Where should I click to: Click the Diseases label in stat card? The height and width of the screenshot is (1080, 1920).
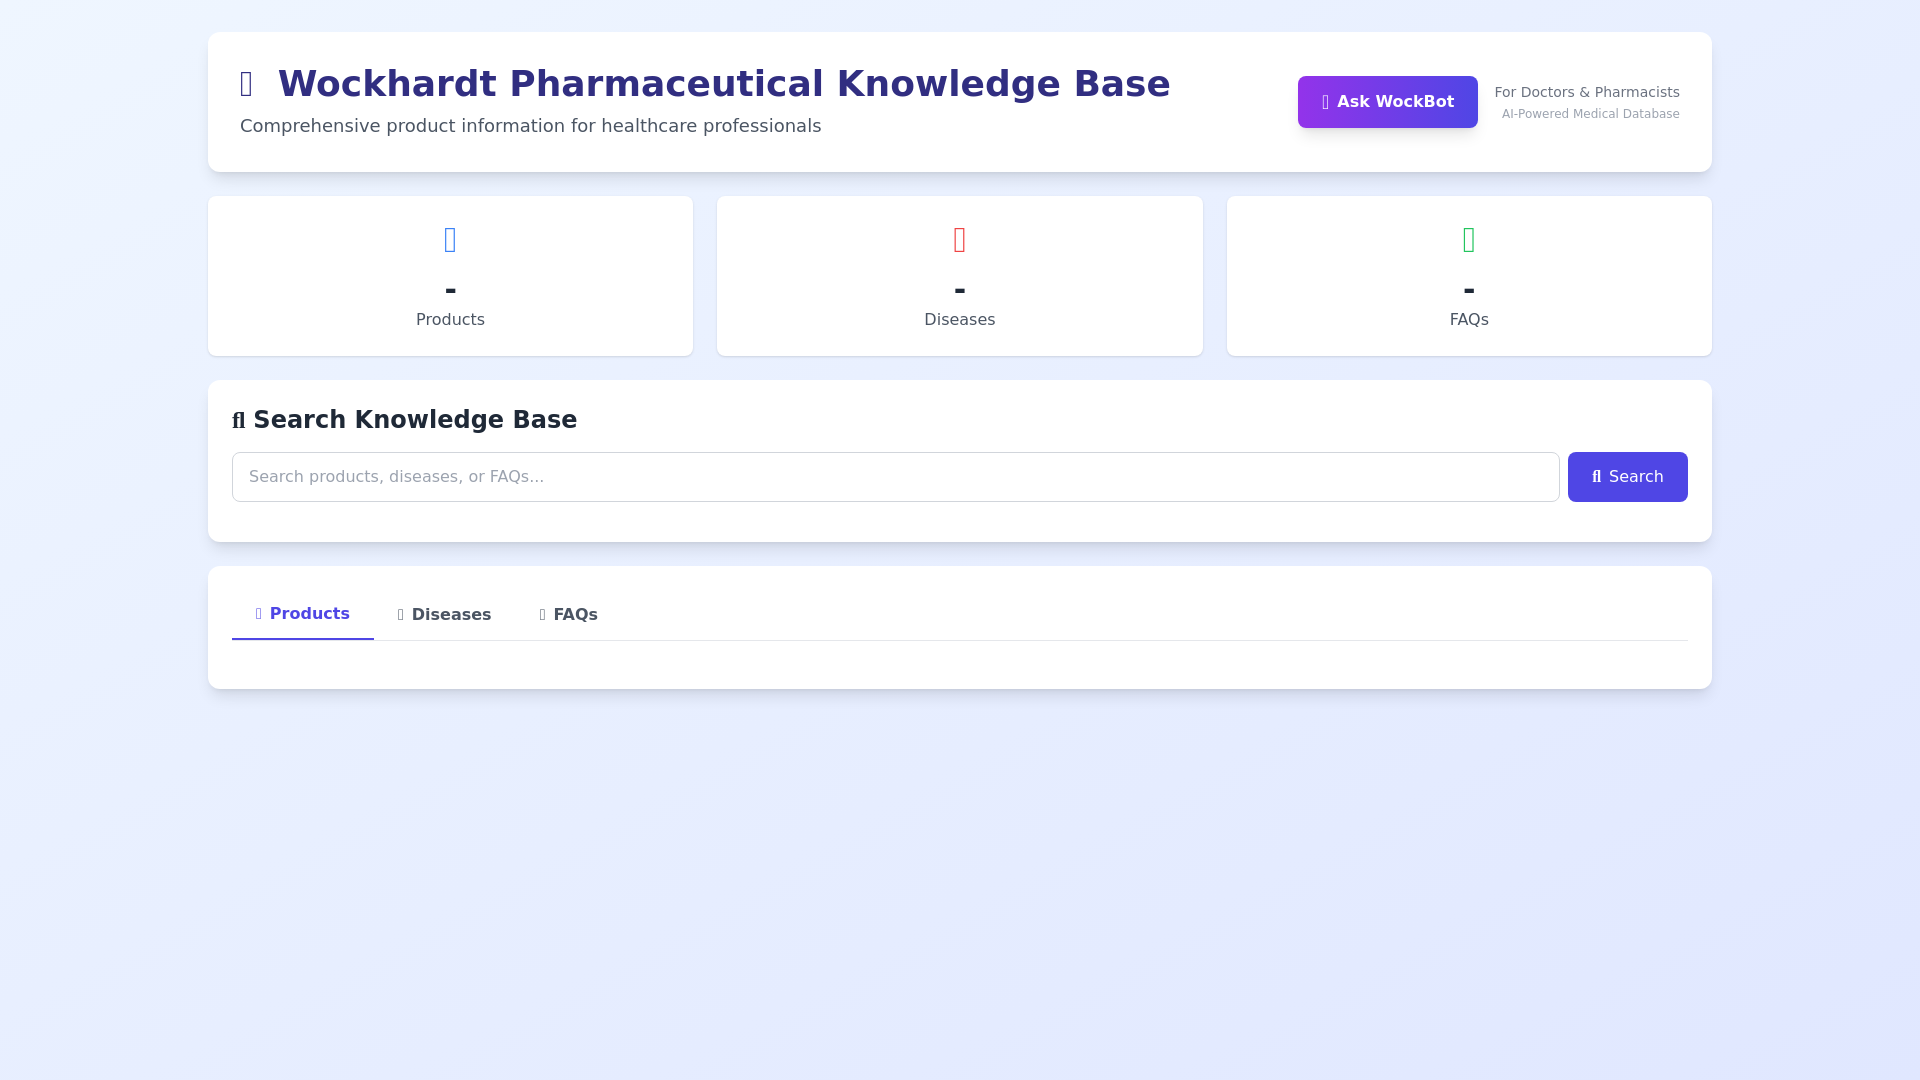pyautogui.click(x=960, y=320)
